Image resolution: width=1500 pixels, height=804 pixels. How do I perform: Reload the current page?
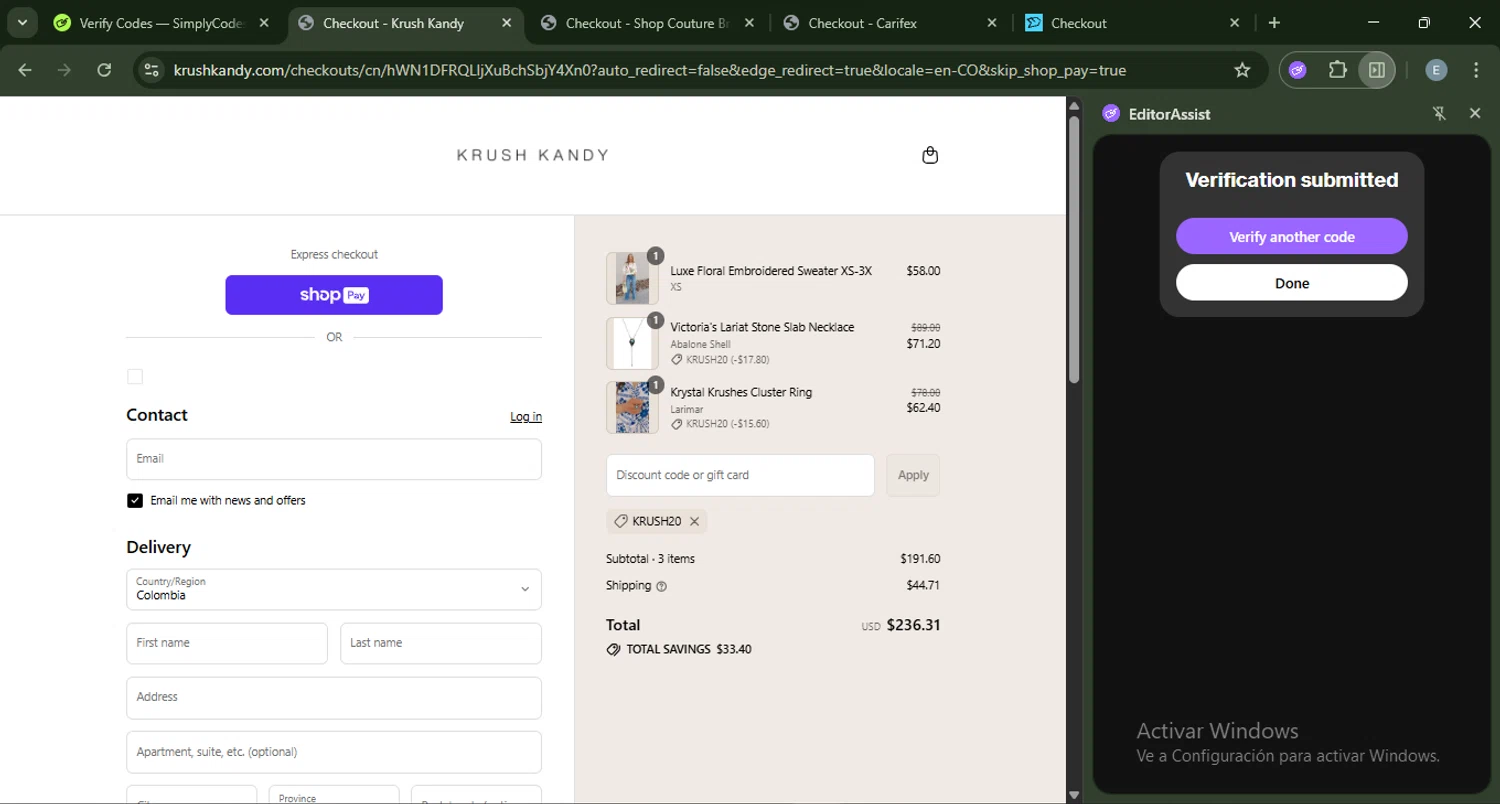(104, 70)
